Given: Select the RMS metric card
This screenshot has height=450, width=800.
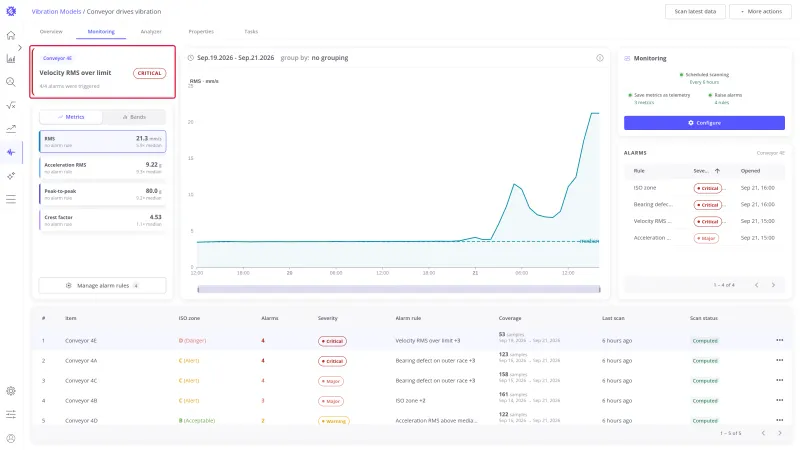Looking at the screenshot, I should 103,141.
